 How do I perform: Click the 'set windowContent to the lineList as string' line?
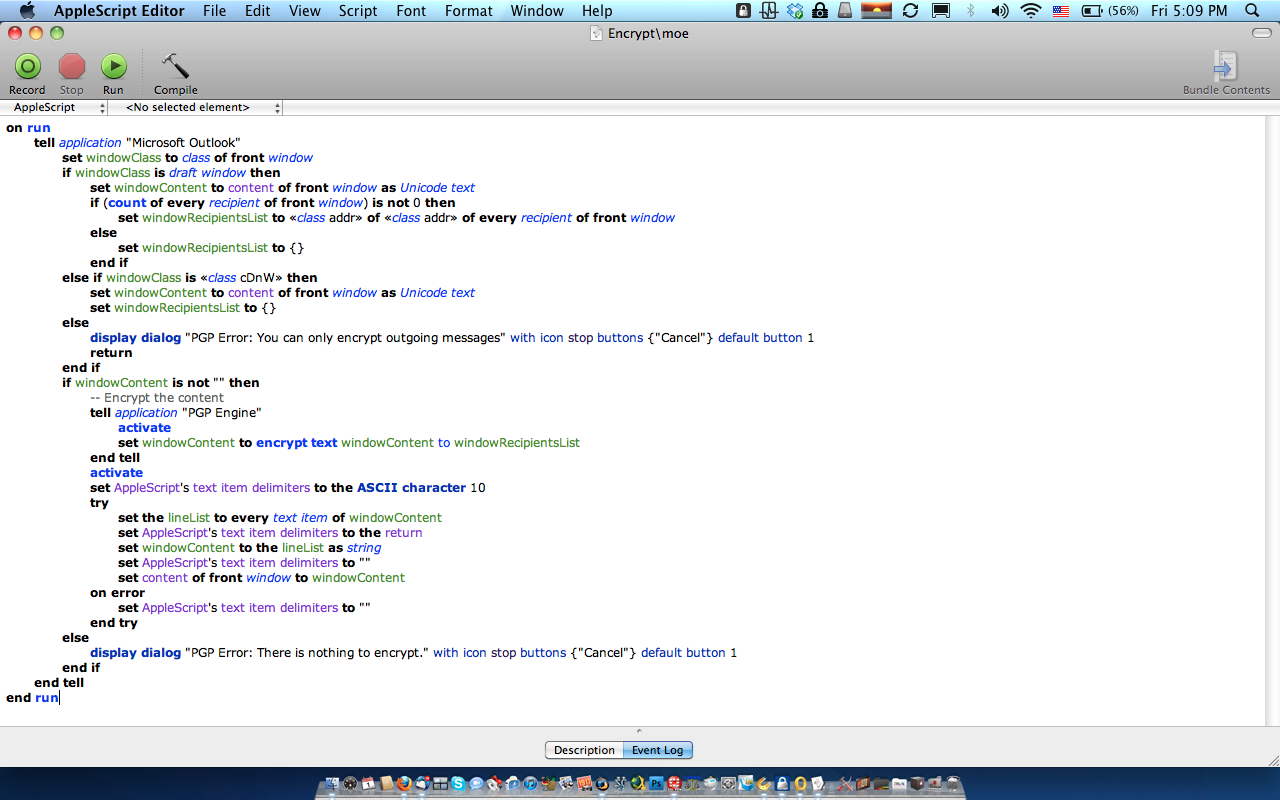point(249,548)
